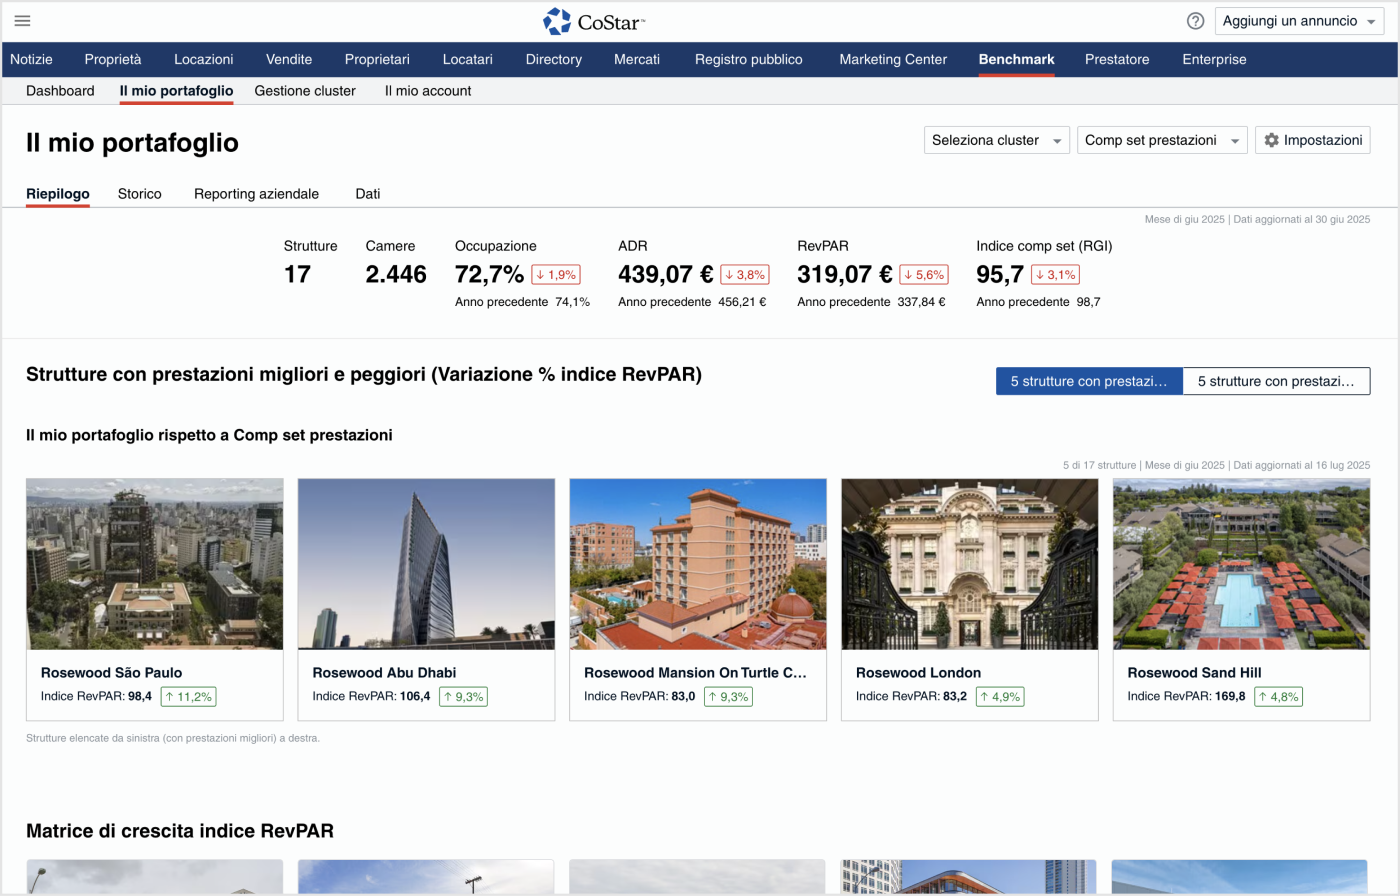Open the Comp set prestazioni dropdown
Viewport: 1400px width, 896px height.
click(x=1162, y=140)
